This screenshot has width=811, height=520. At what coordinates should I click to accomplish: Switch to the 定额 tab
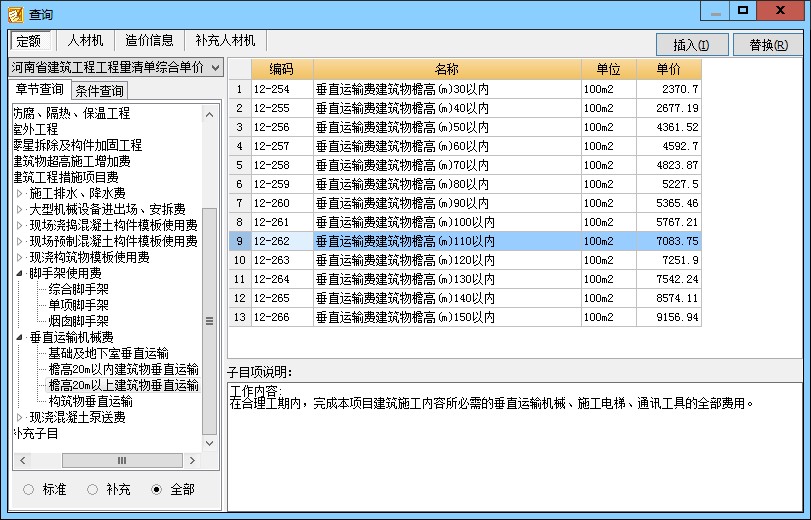29,41
